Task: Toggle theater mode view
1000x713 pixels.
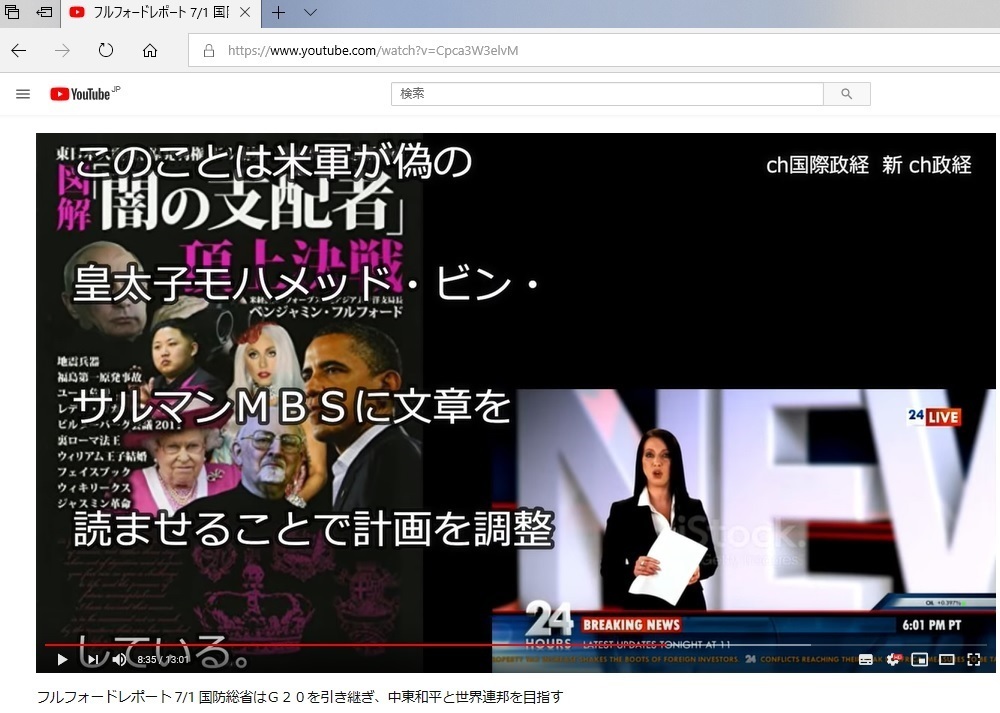Action: pos(946,659)
